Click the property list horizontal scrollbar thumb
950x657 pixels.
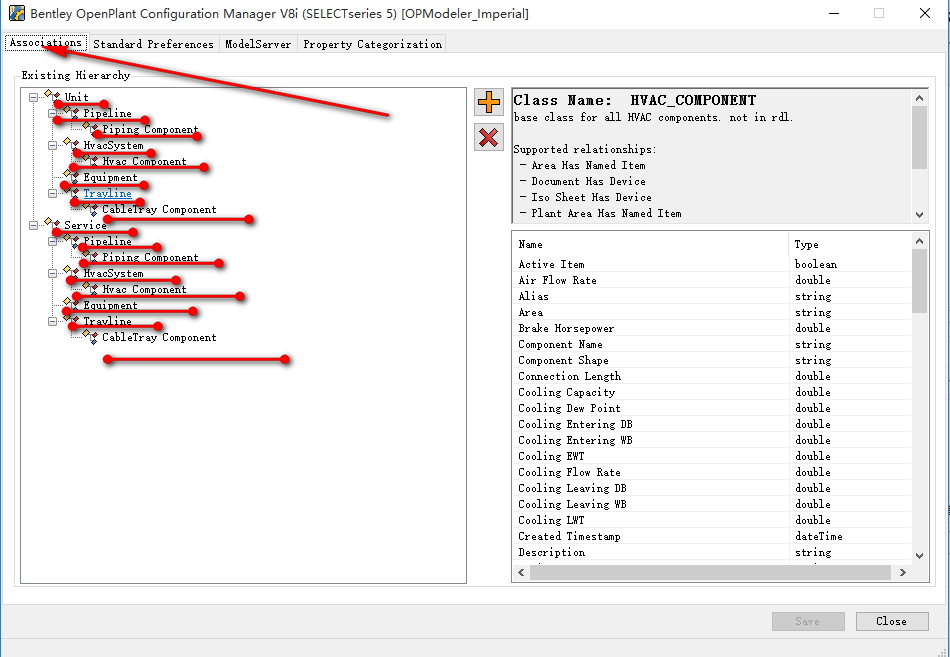click(x=710, y=572)
